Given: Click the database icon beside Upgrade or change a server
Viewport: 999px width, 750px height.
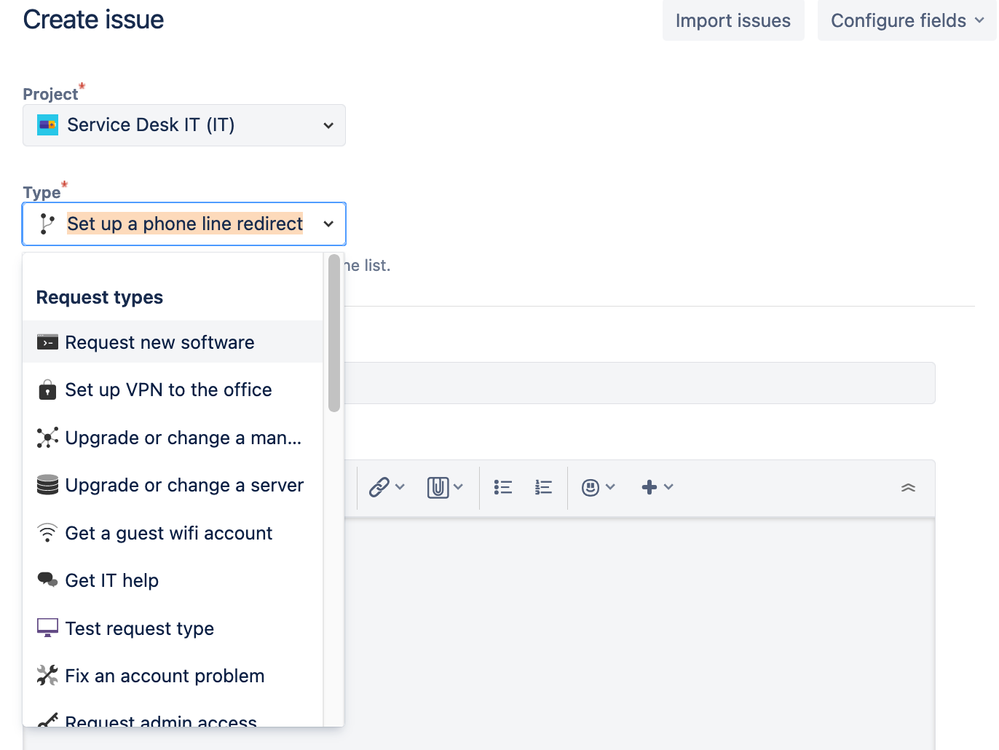Looking at the screenshot, I should click(48, 485).
